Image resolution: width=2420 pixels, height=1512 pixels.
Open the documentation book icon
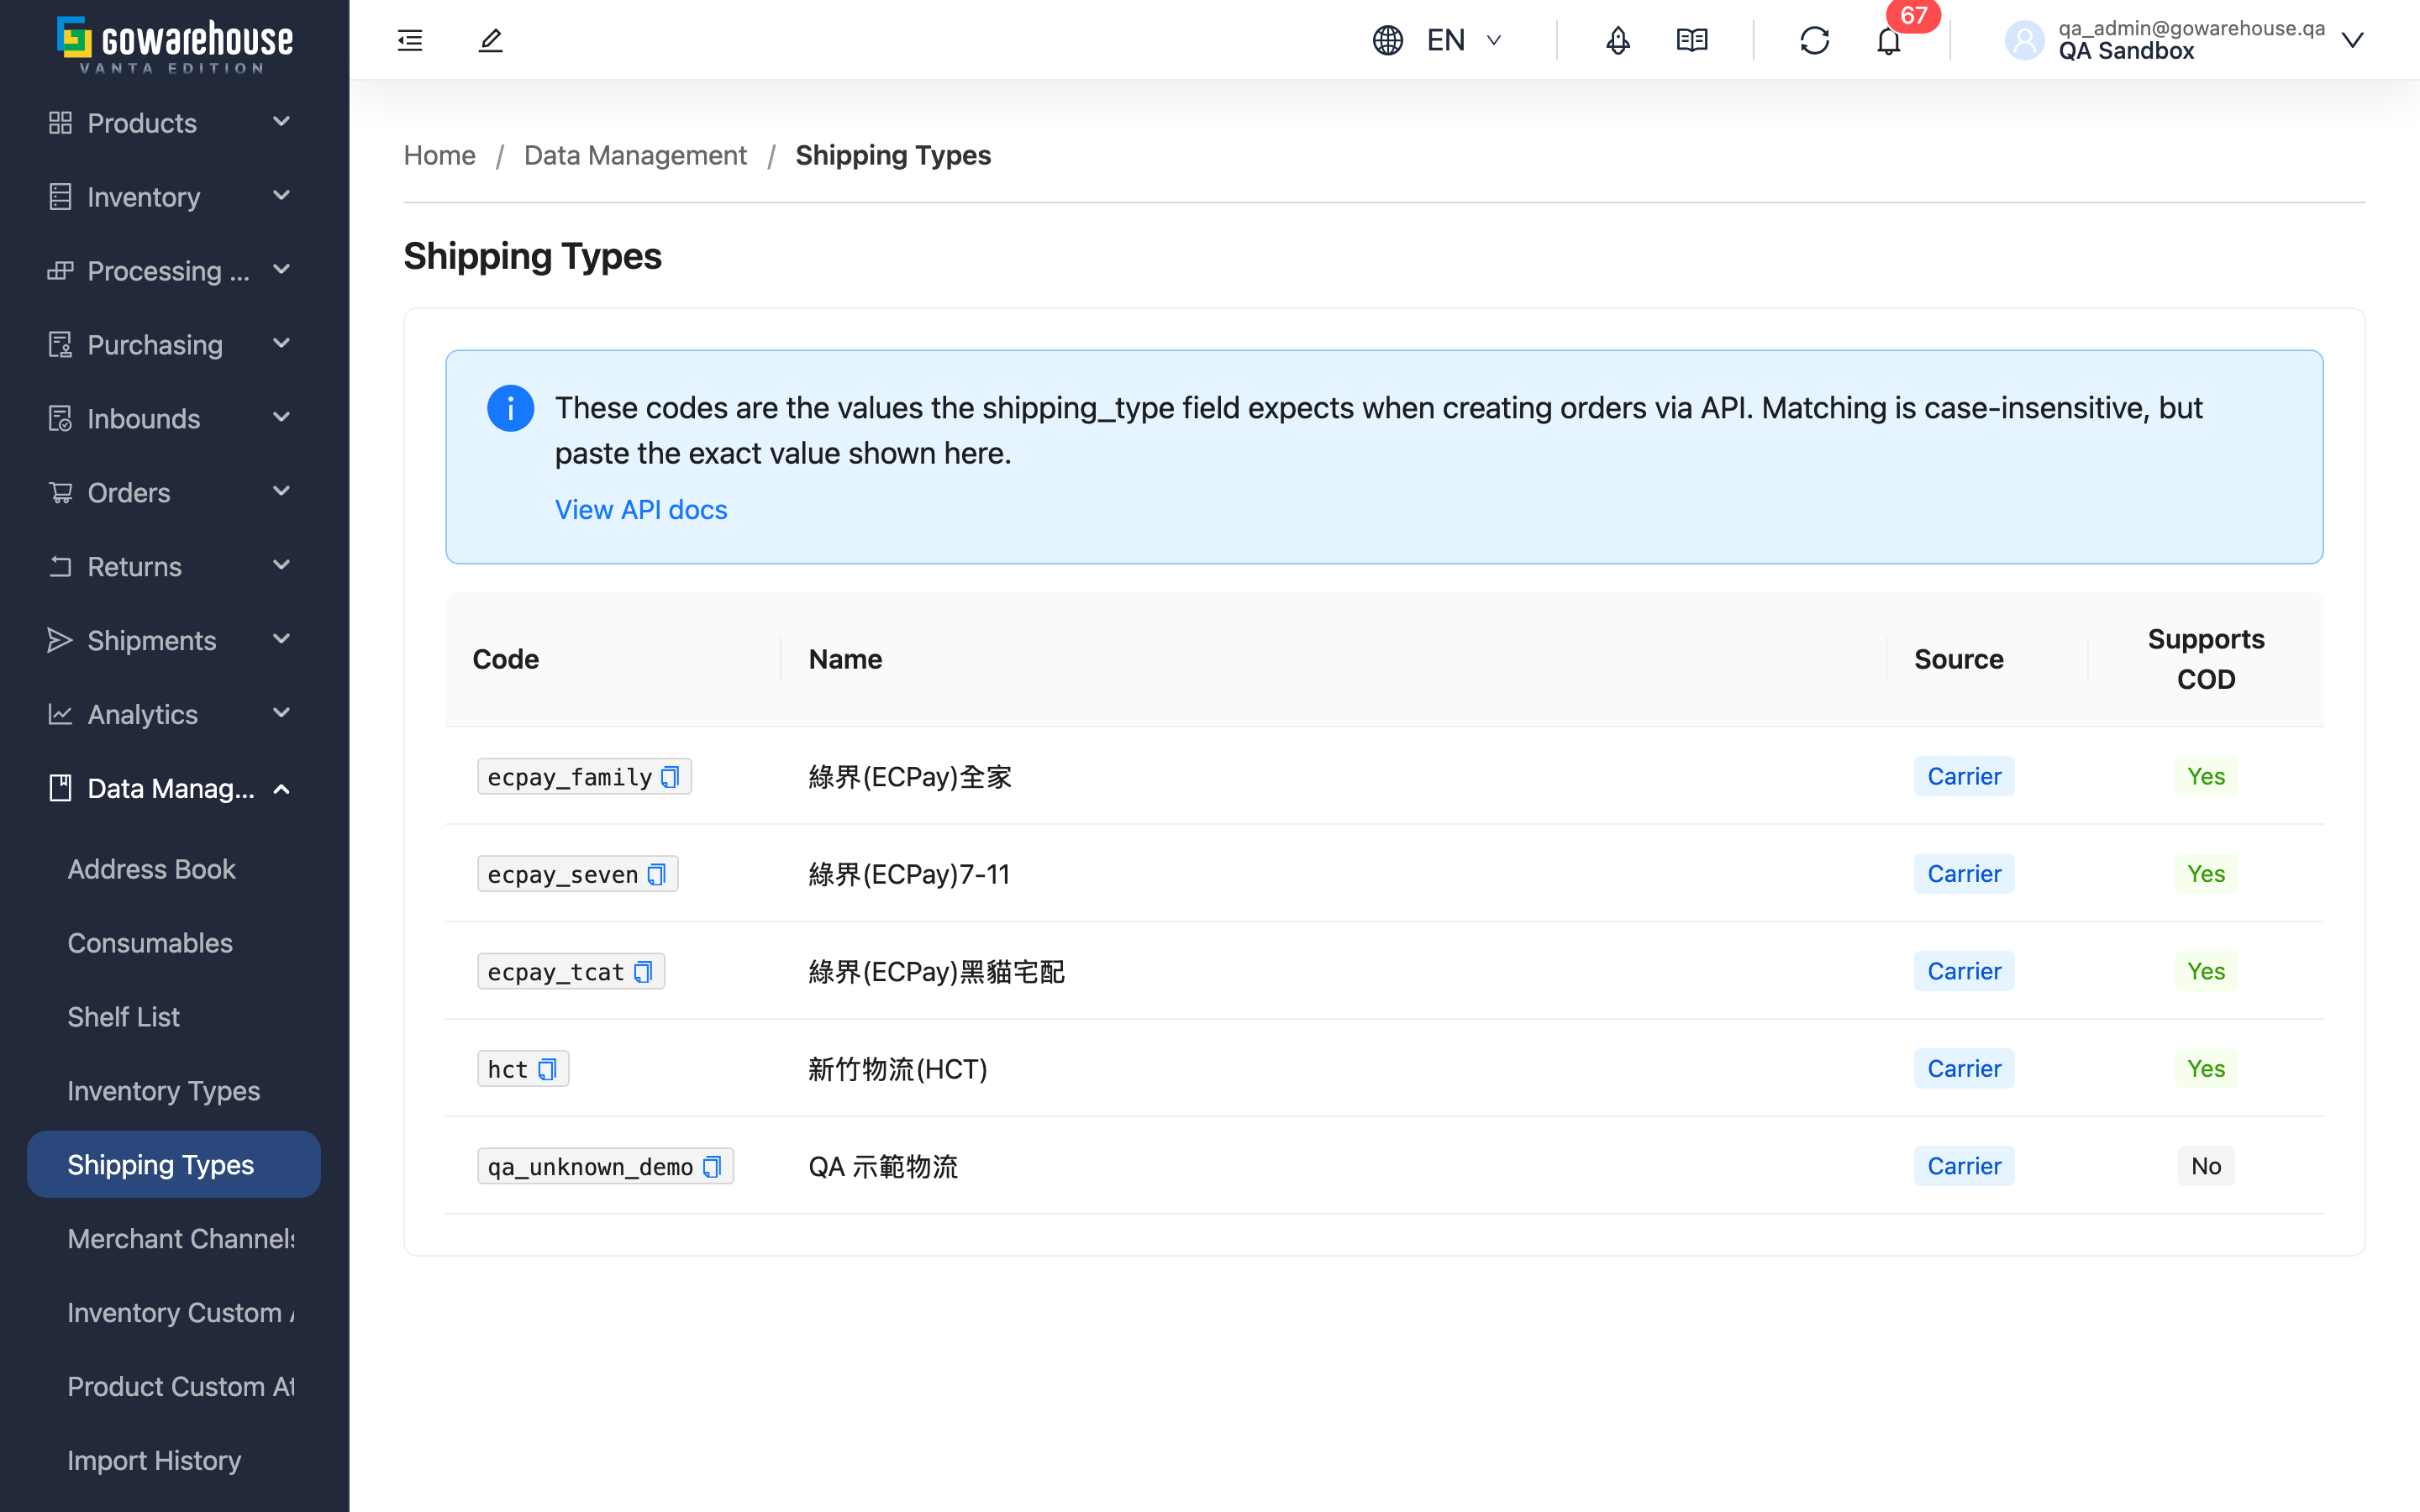tap(1692, 40)
